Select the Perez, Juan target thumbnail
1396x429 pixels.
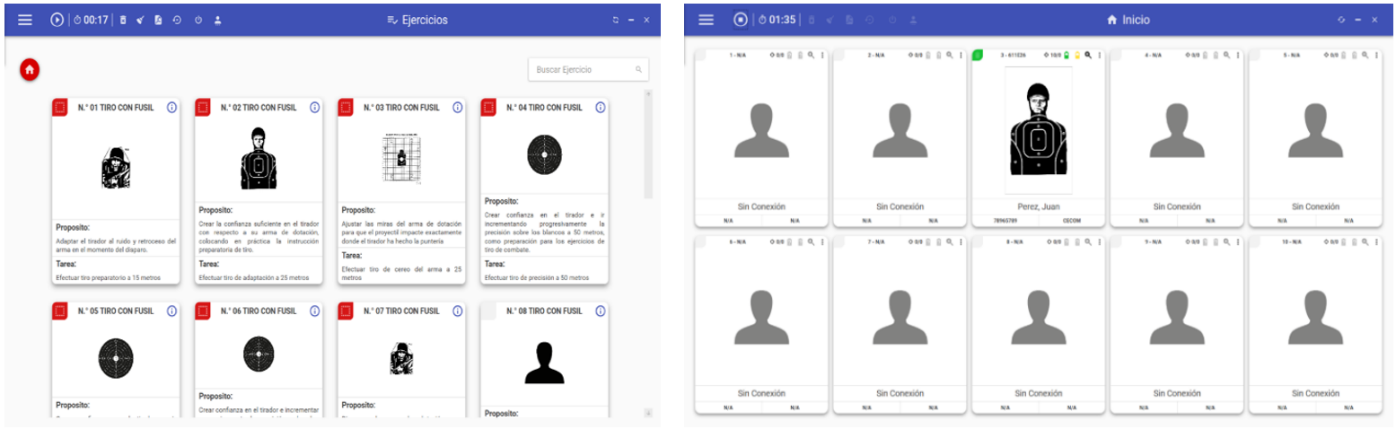click(x=1038, y=130)
